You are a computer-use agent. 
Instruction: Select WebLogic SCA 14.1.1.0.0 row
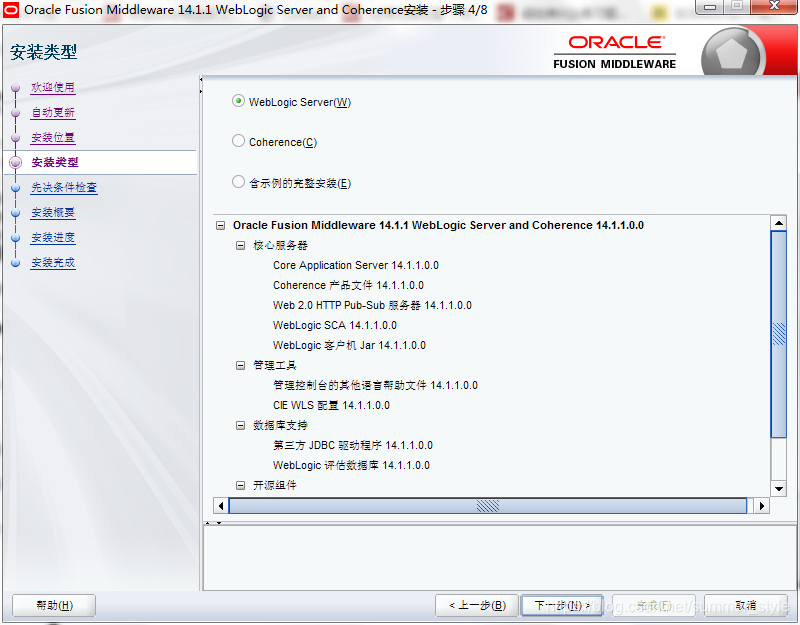coord(335,325)
